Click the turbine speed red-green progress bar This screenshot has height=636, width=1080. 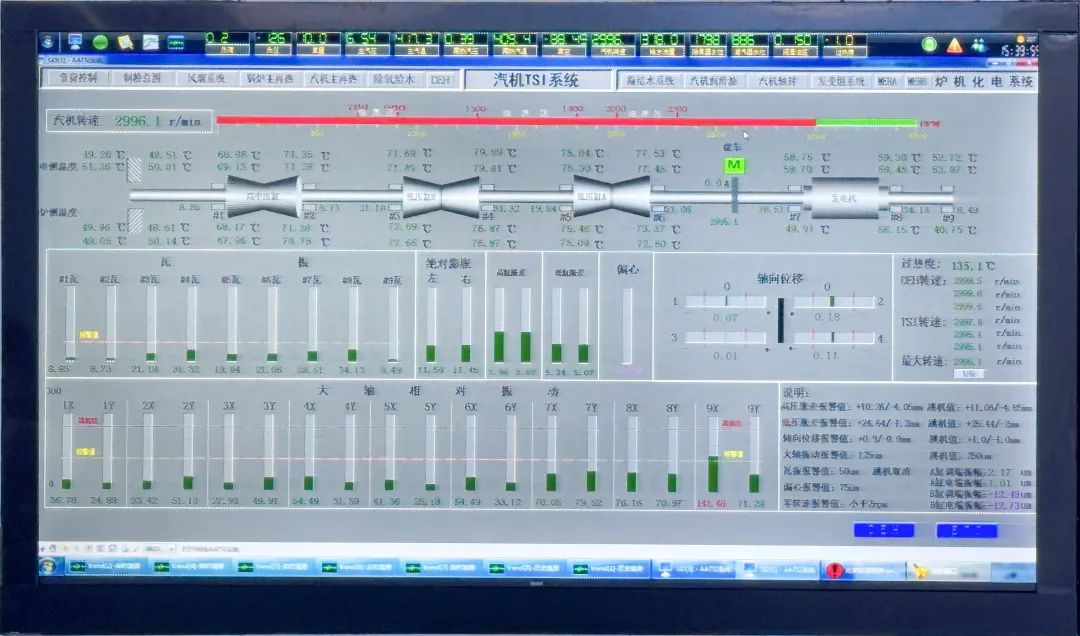tap(565, 122)
